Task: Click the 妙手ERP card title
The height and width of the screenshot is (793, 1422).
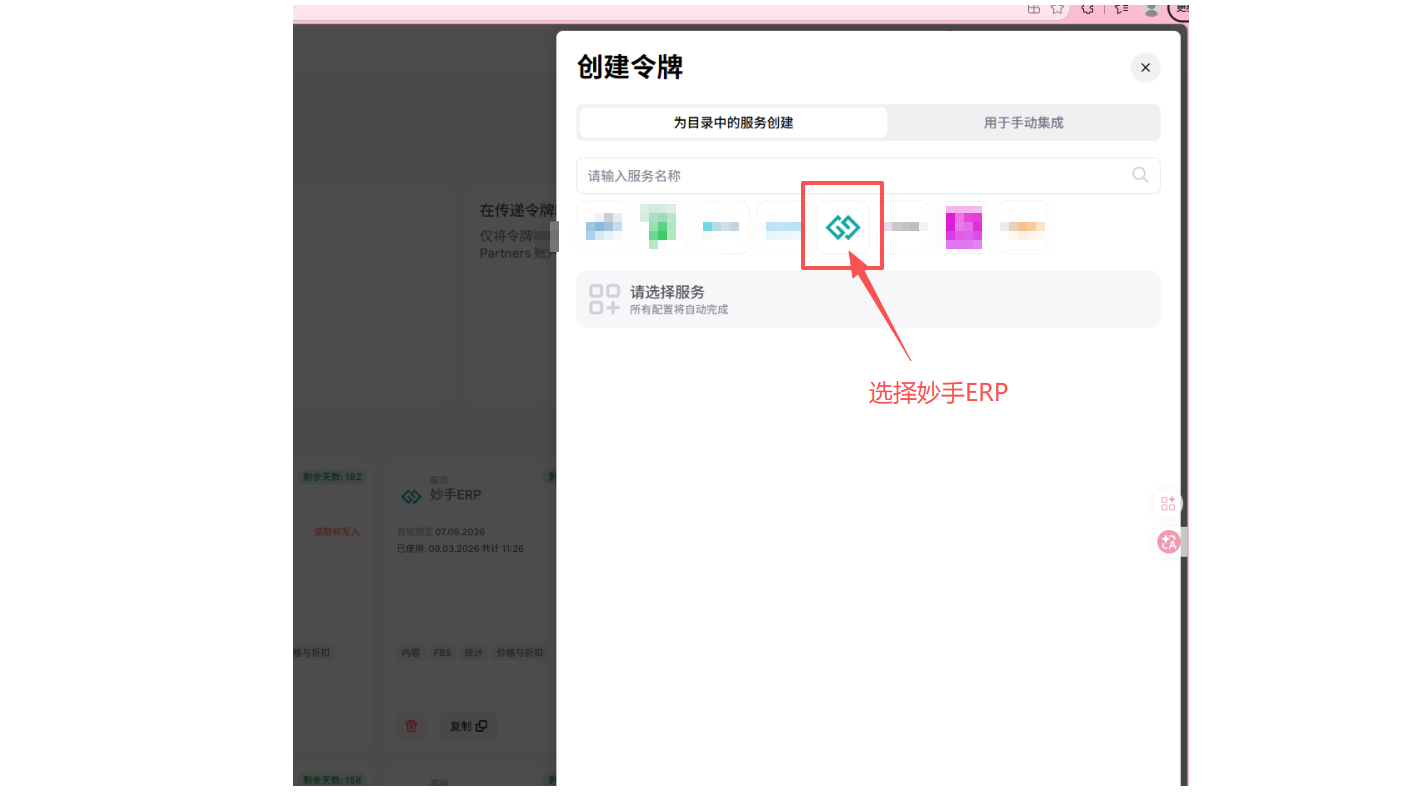Action: click(455, 495)
